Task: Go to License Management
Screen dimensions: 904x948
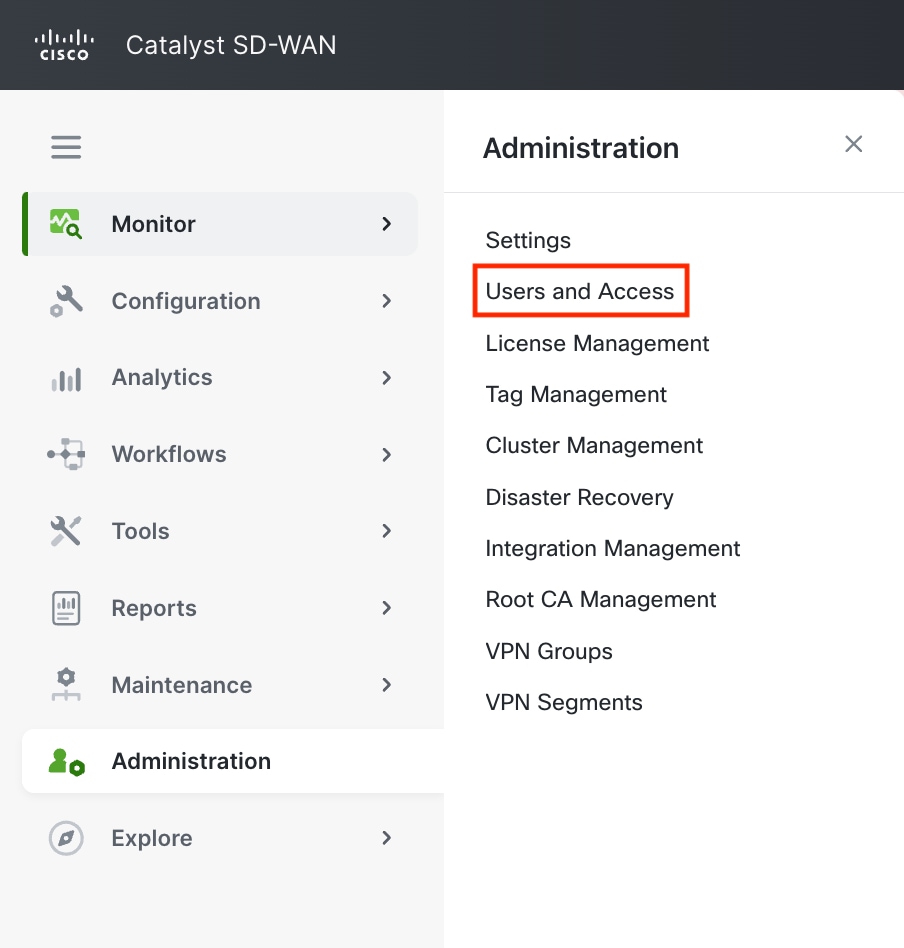Action: [597, 343]
